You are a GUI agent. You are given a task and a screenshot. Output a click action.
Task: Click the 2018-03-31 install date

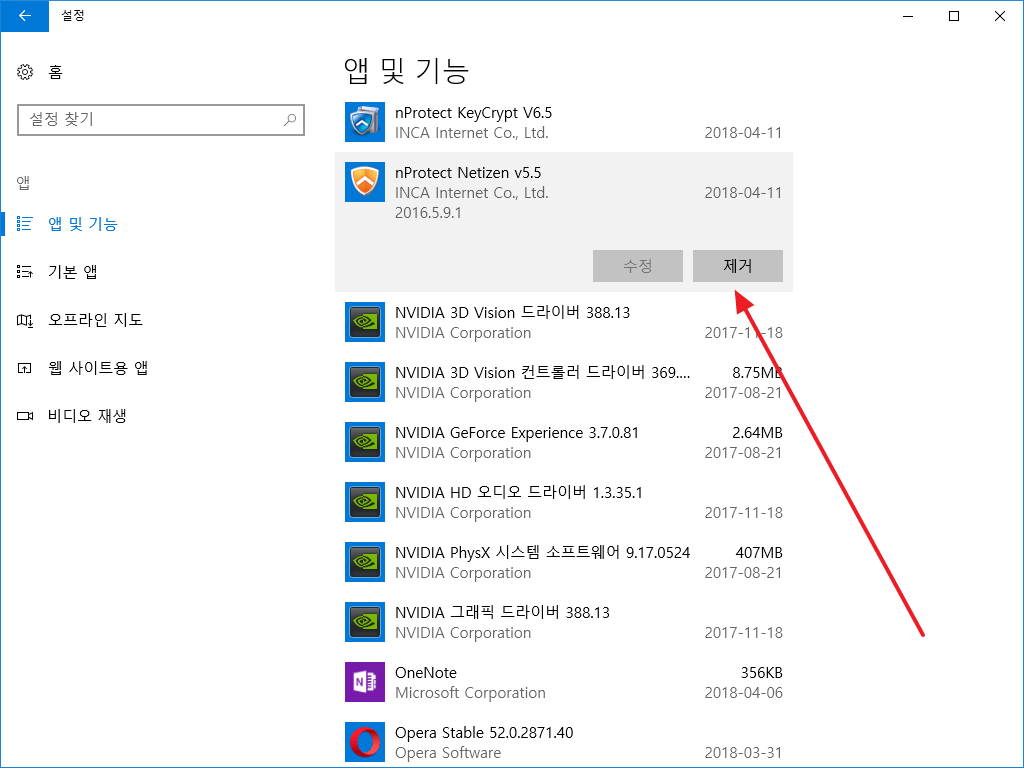coord(743,753)
